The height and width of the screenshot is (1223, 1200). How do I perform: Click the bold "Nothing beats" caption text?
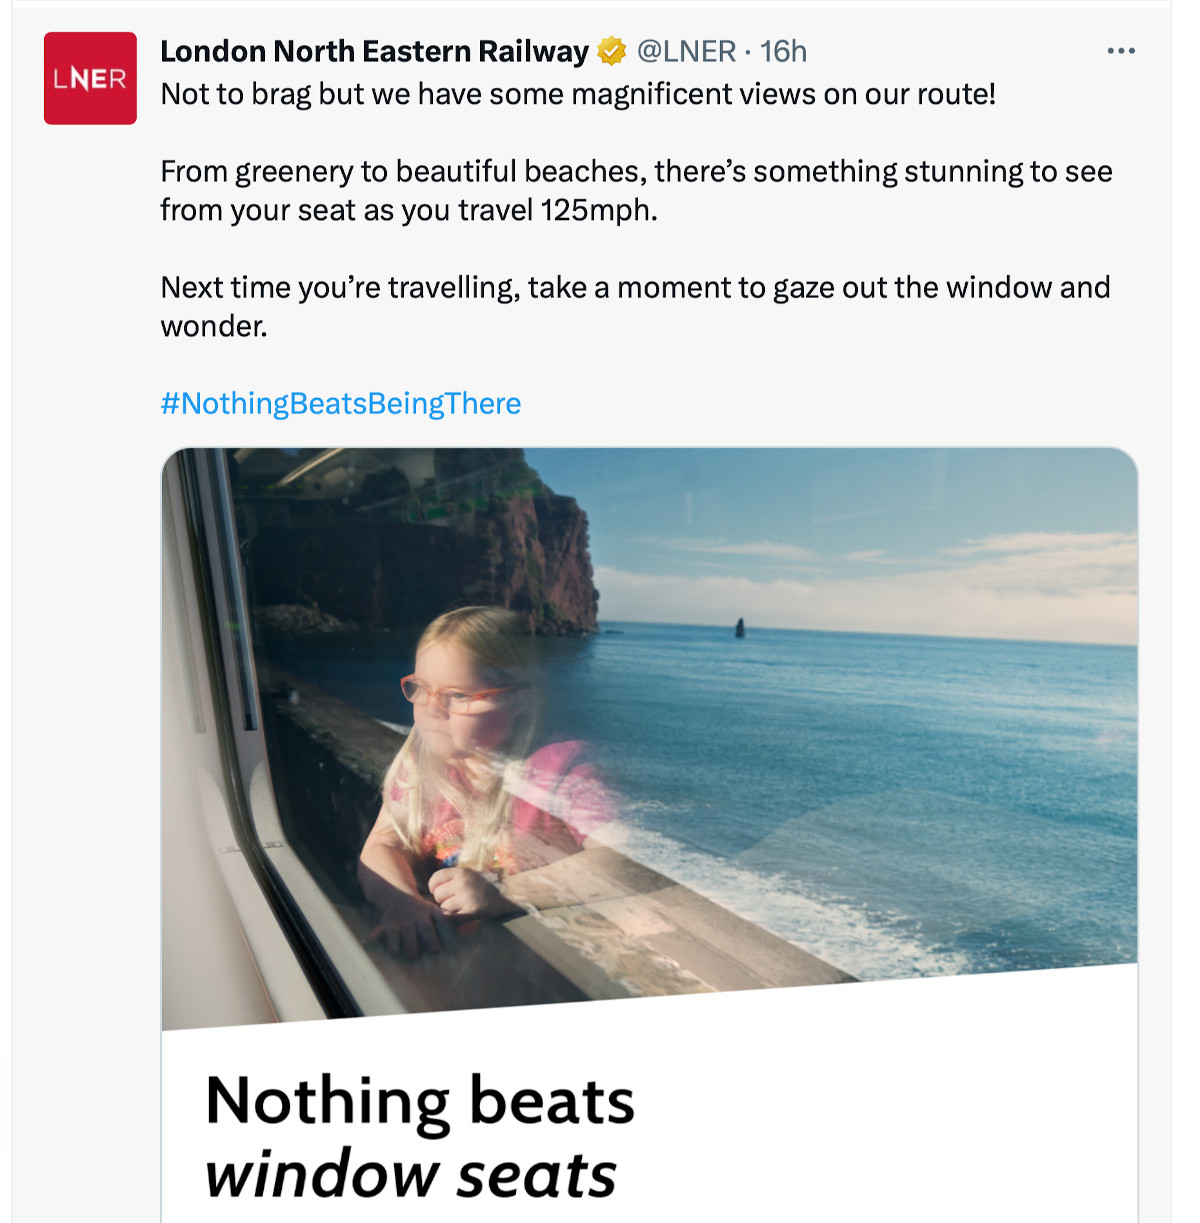pyautogui.click(x=420, y=1101)
